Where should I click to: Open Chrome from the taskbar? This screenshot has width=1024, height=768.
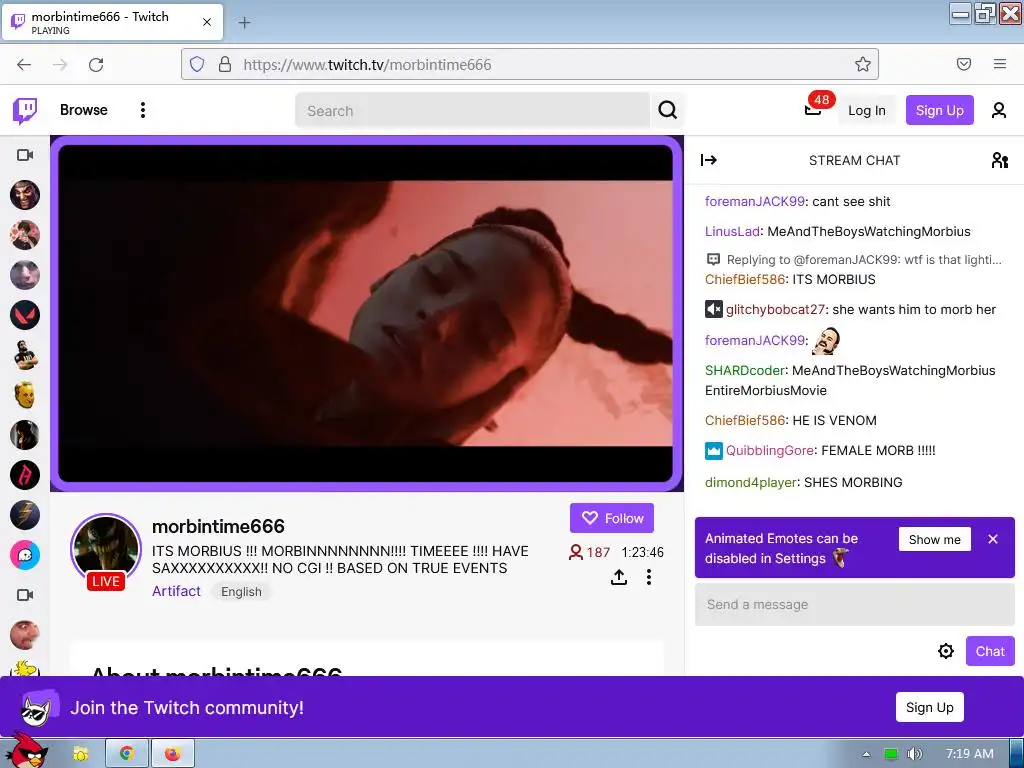pyautogui.click(x=127, y=754)
